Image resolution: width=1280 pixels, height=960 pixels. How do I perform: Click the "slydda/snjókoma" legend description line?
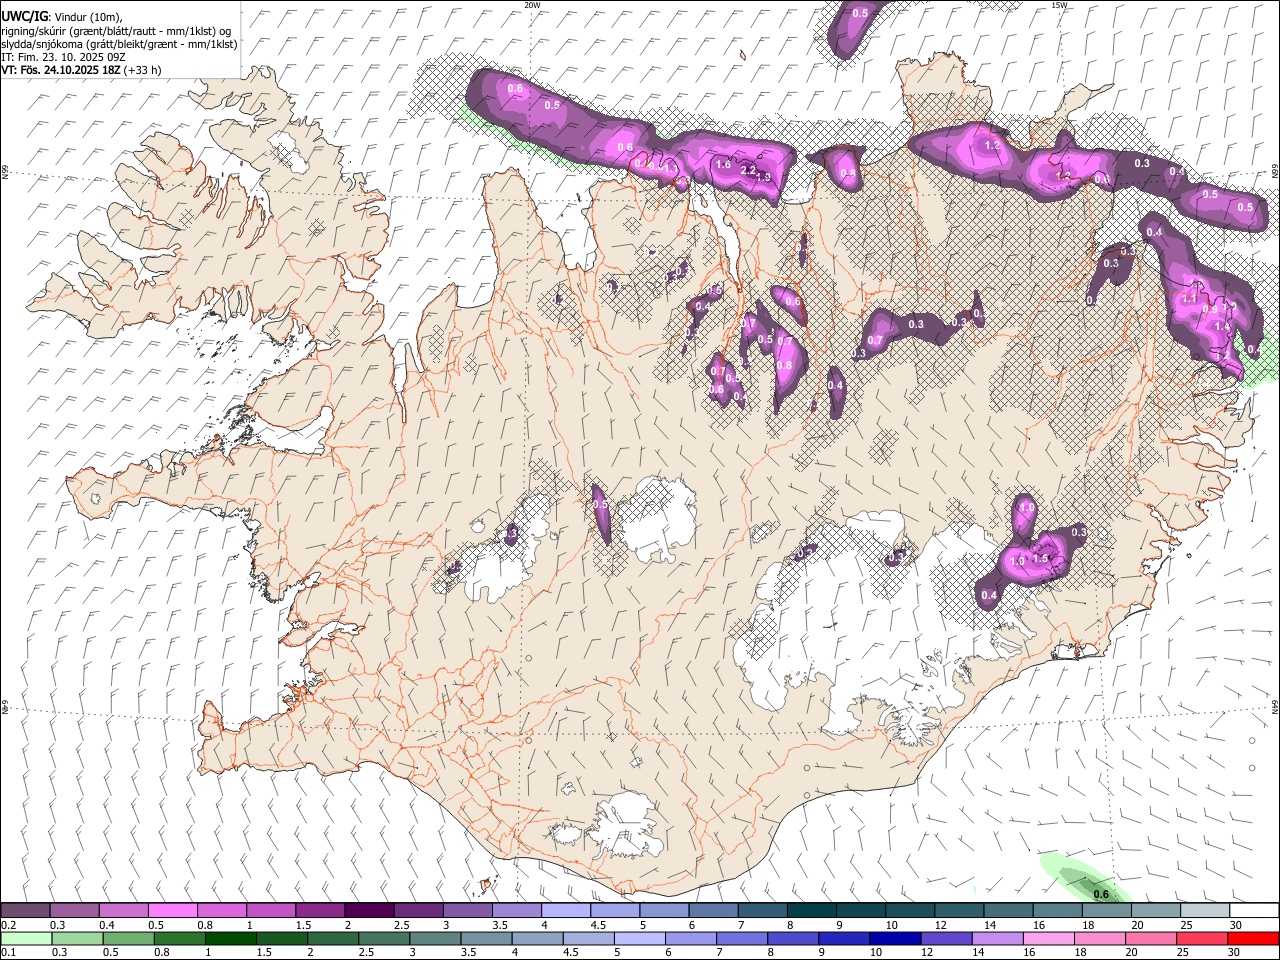[119, 44]
